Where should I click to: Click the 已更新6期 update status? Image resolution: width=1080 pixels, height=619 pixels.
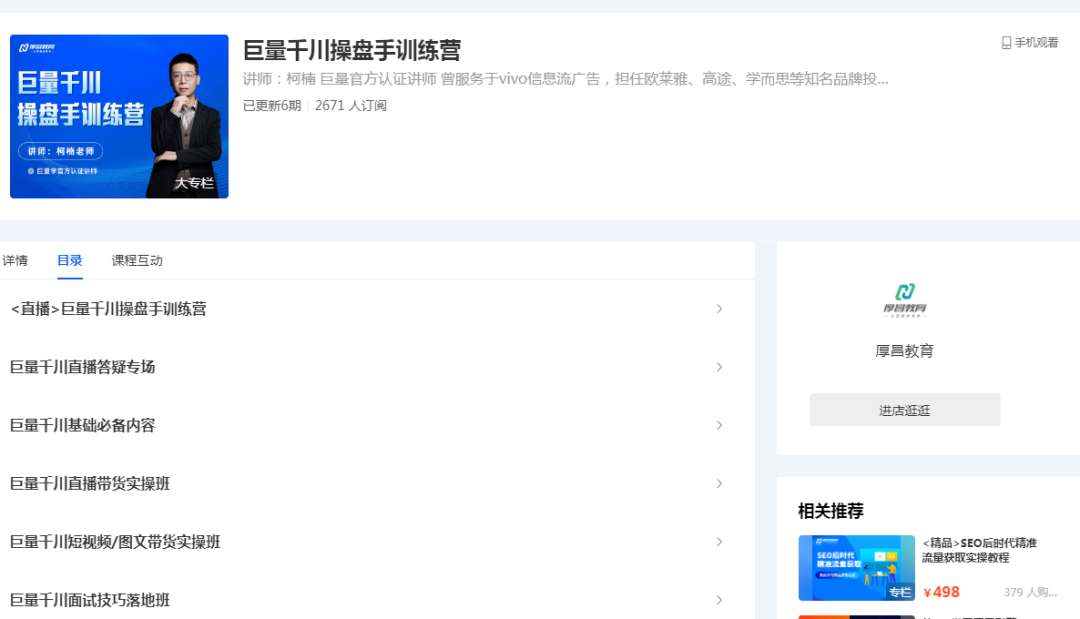tap(272, 105)
